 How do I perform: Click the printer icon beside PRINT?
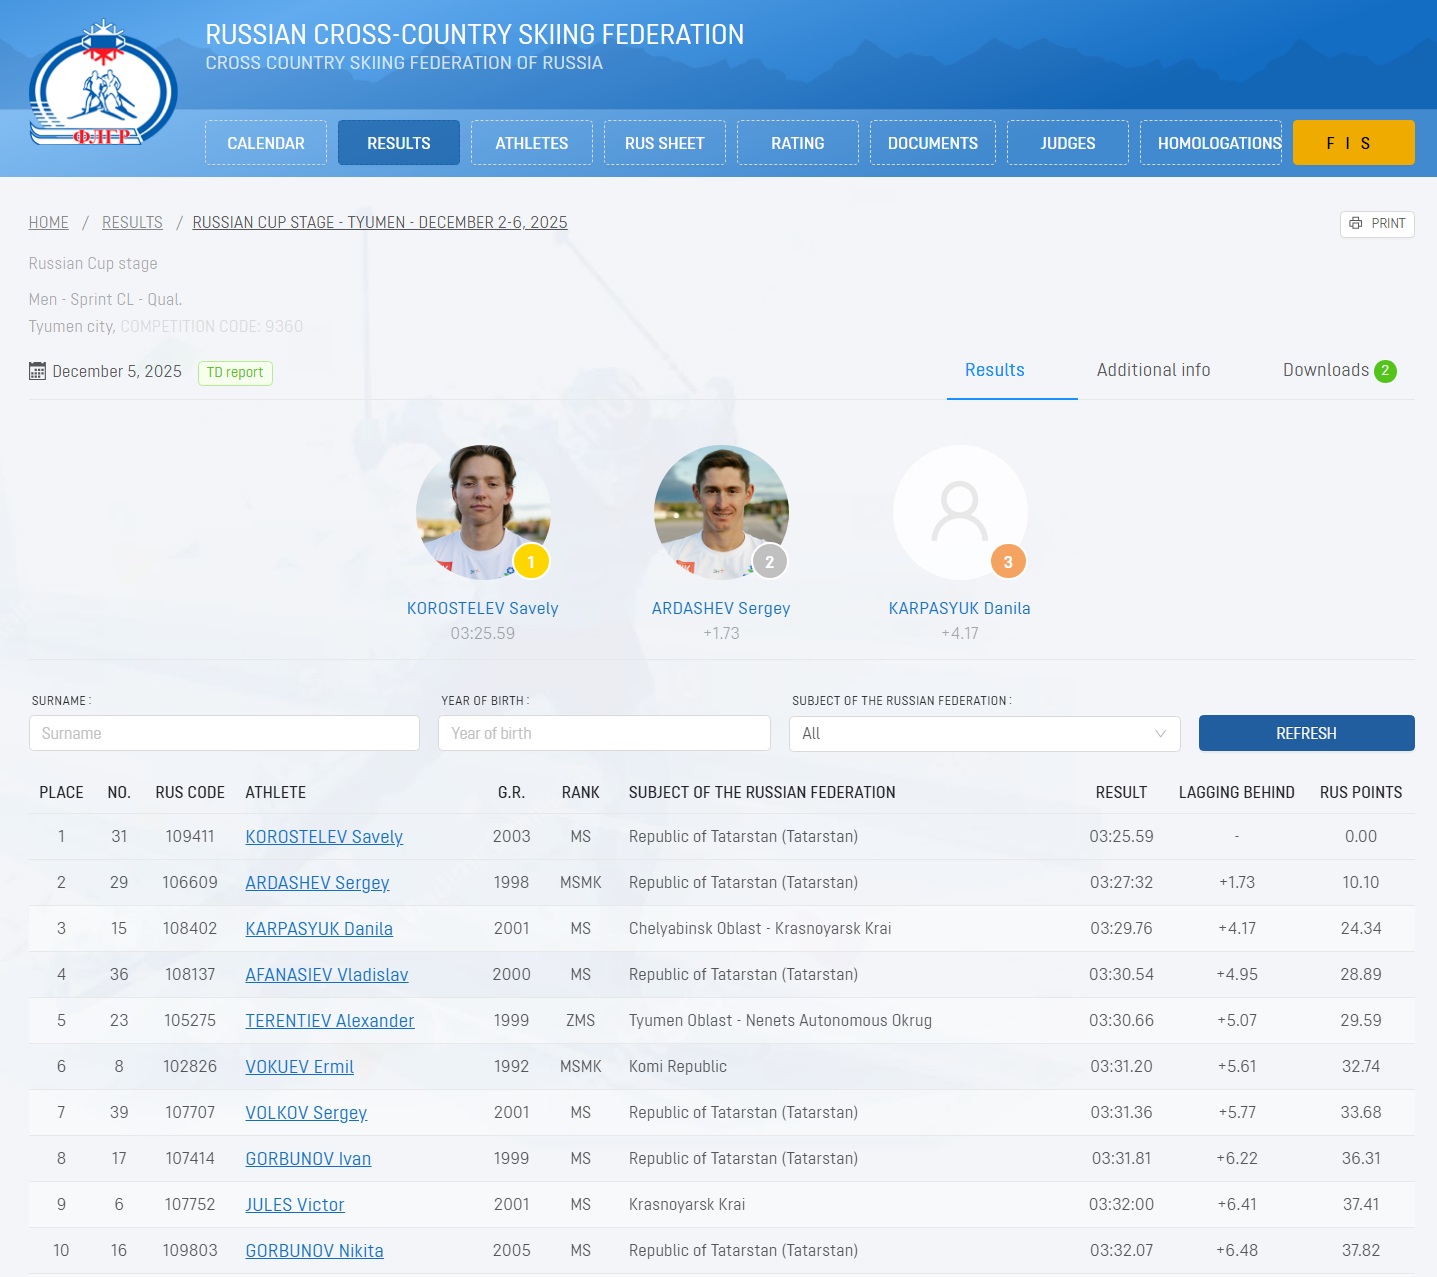coord(1356,223)
